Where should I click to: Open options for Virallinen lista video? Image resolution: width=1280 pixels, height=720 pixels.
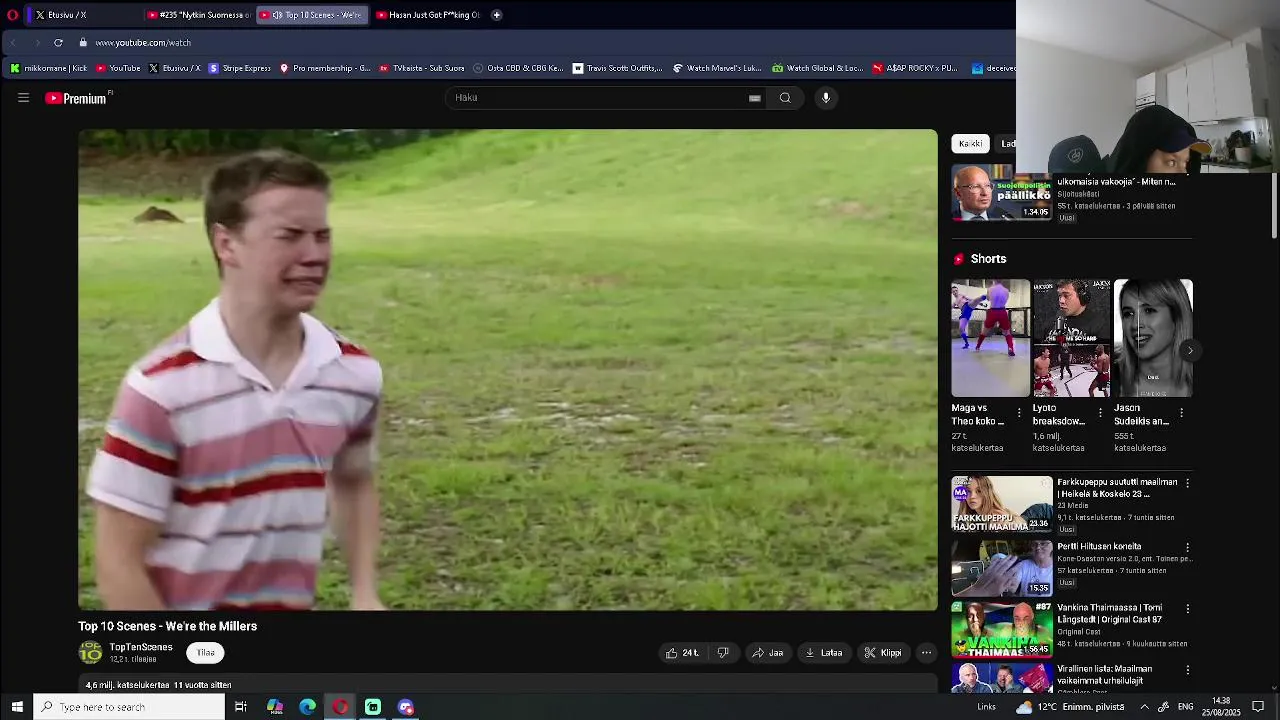tap(1187, 670)
